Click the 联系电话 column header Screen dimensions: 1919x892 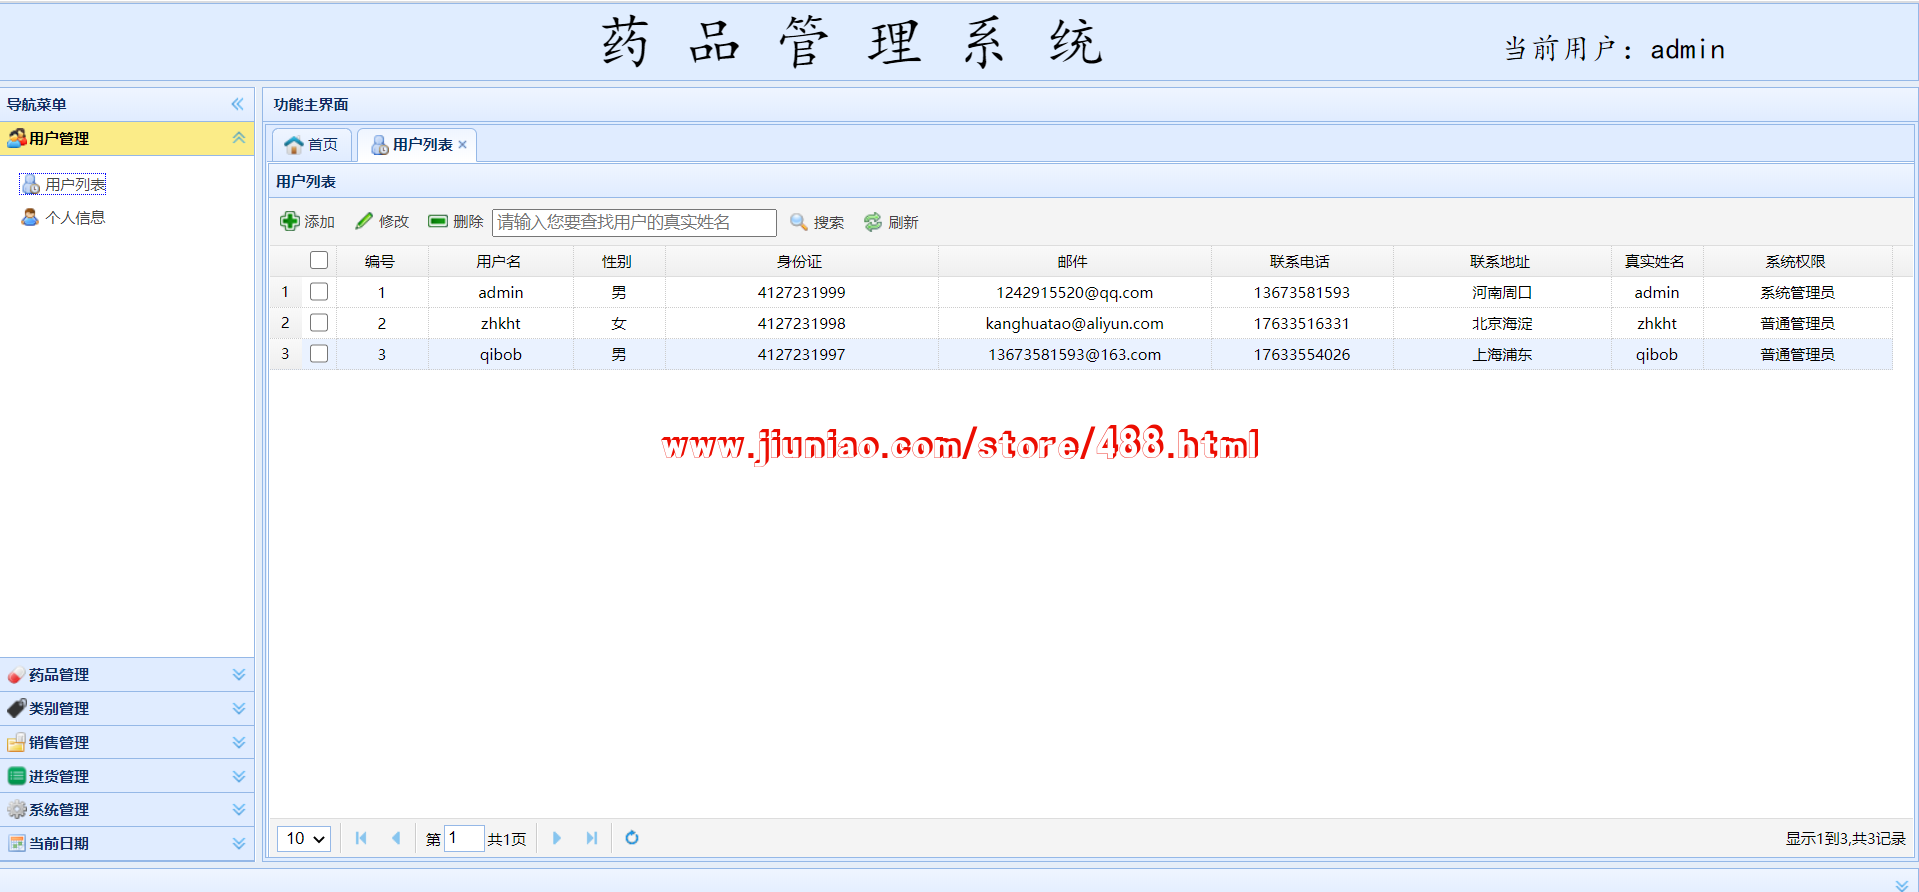click(x=1300, y=261)
